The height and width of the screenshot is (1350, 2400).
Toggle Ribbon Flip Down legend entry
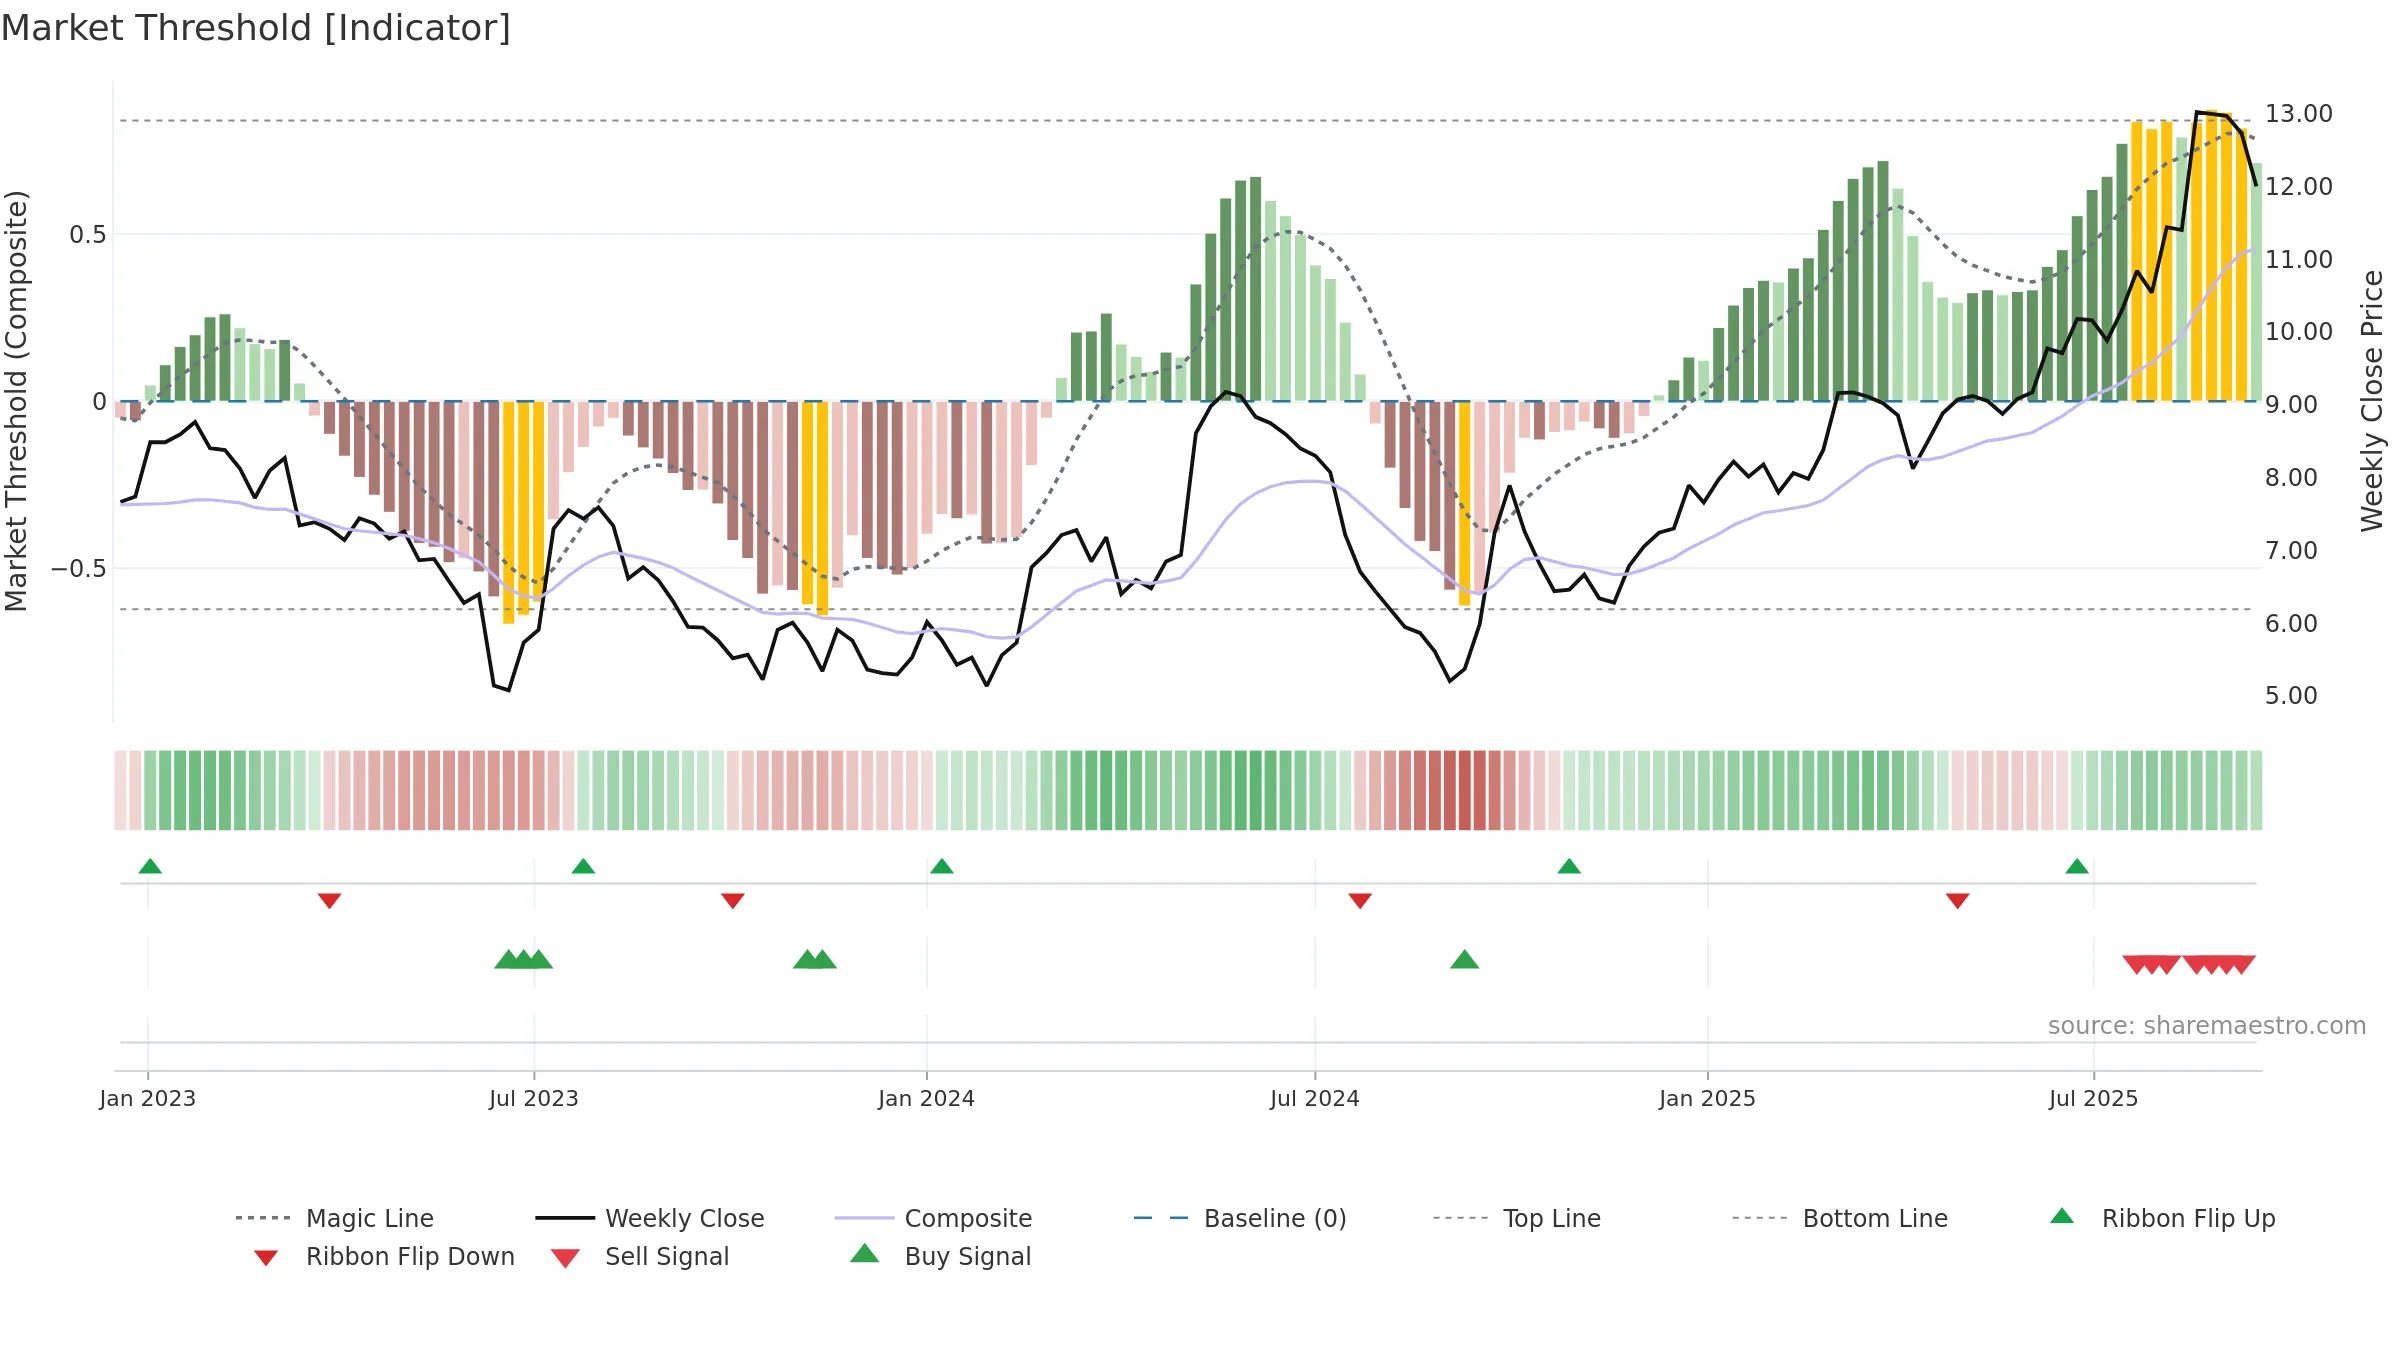point(383,1257)
